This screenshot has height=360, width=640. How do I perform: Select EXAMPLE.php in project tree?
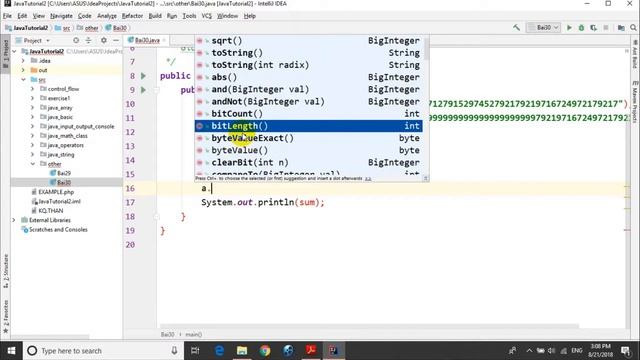point(56,192)
